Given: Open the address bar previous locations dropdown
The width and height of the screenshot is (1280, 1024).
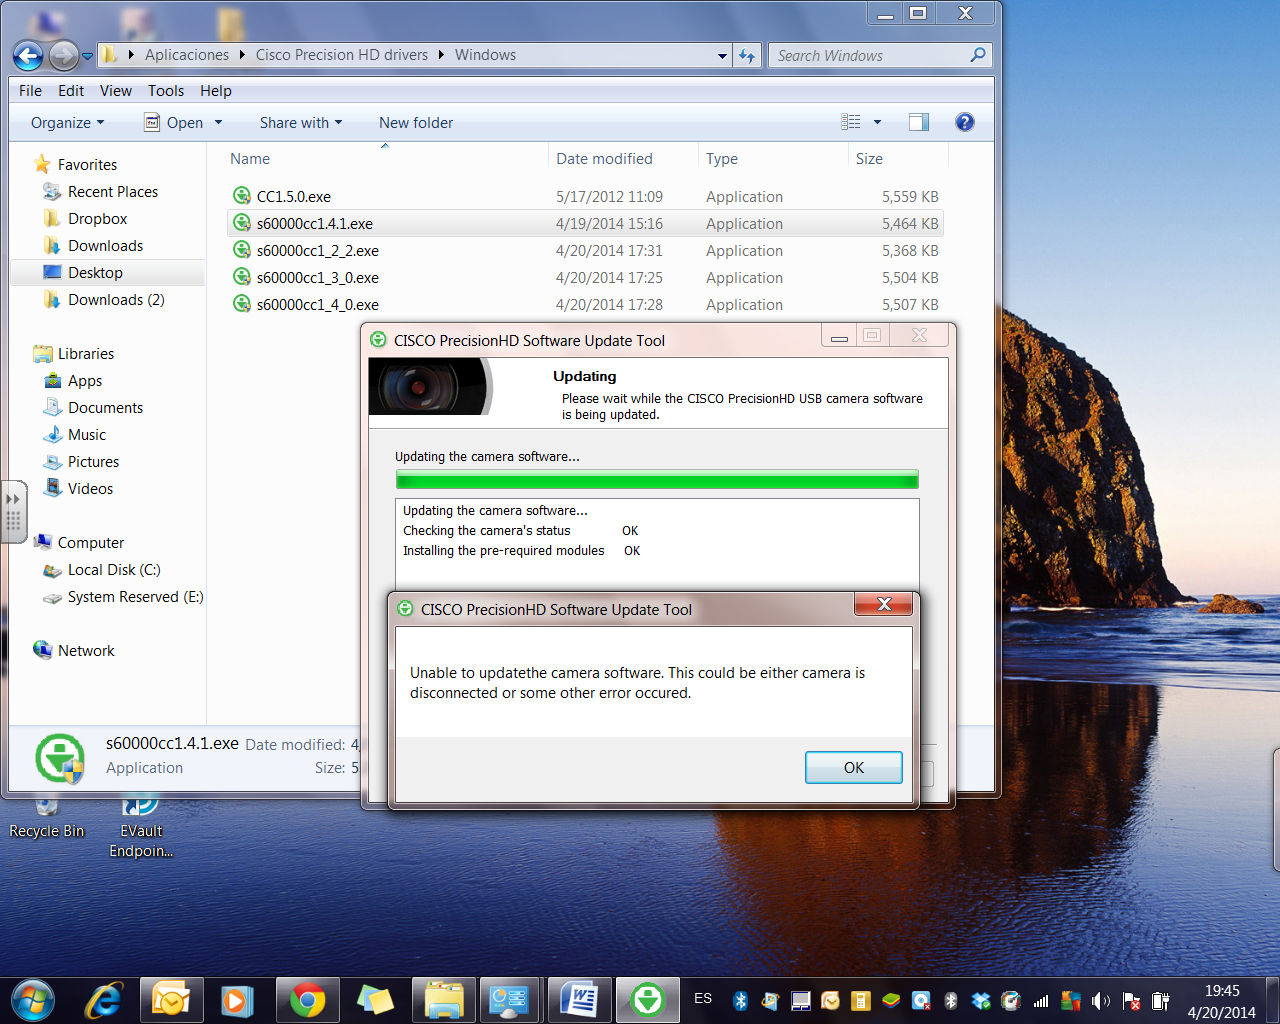Looking at the screenshot, I should click(x=722, y=56).
